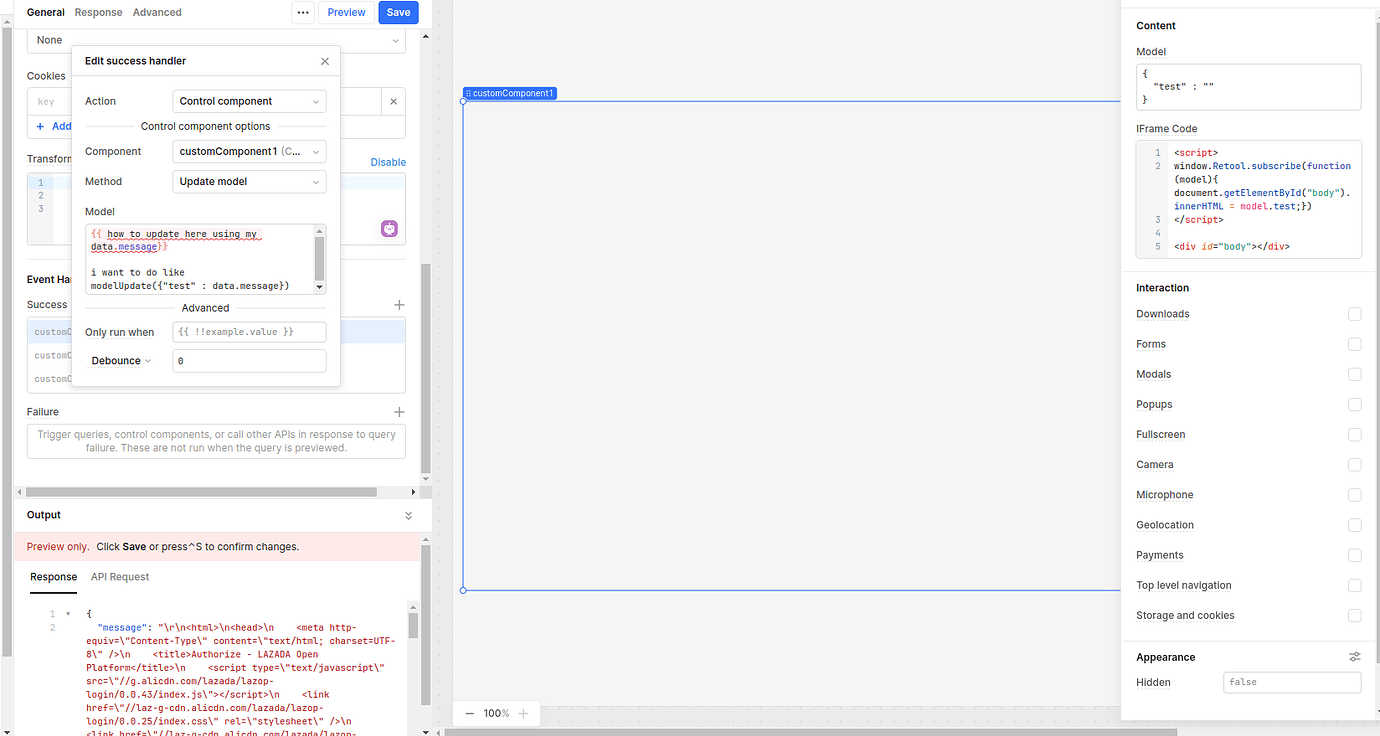Toggle Top level navigation checkbox
This screenshot has width=1380, height=736.
1354,585
